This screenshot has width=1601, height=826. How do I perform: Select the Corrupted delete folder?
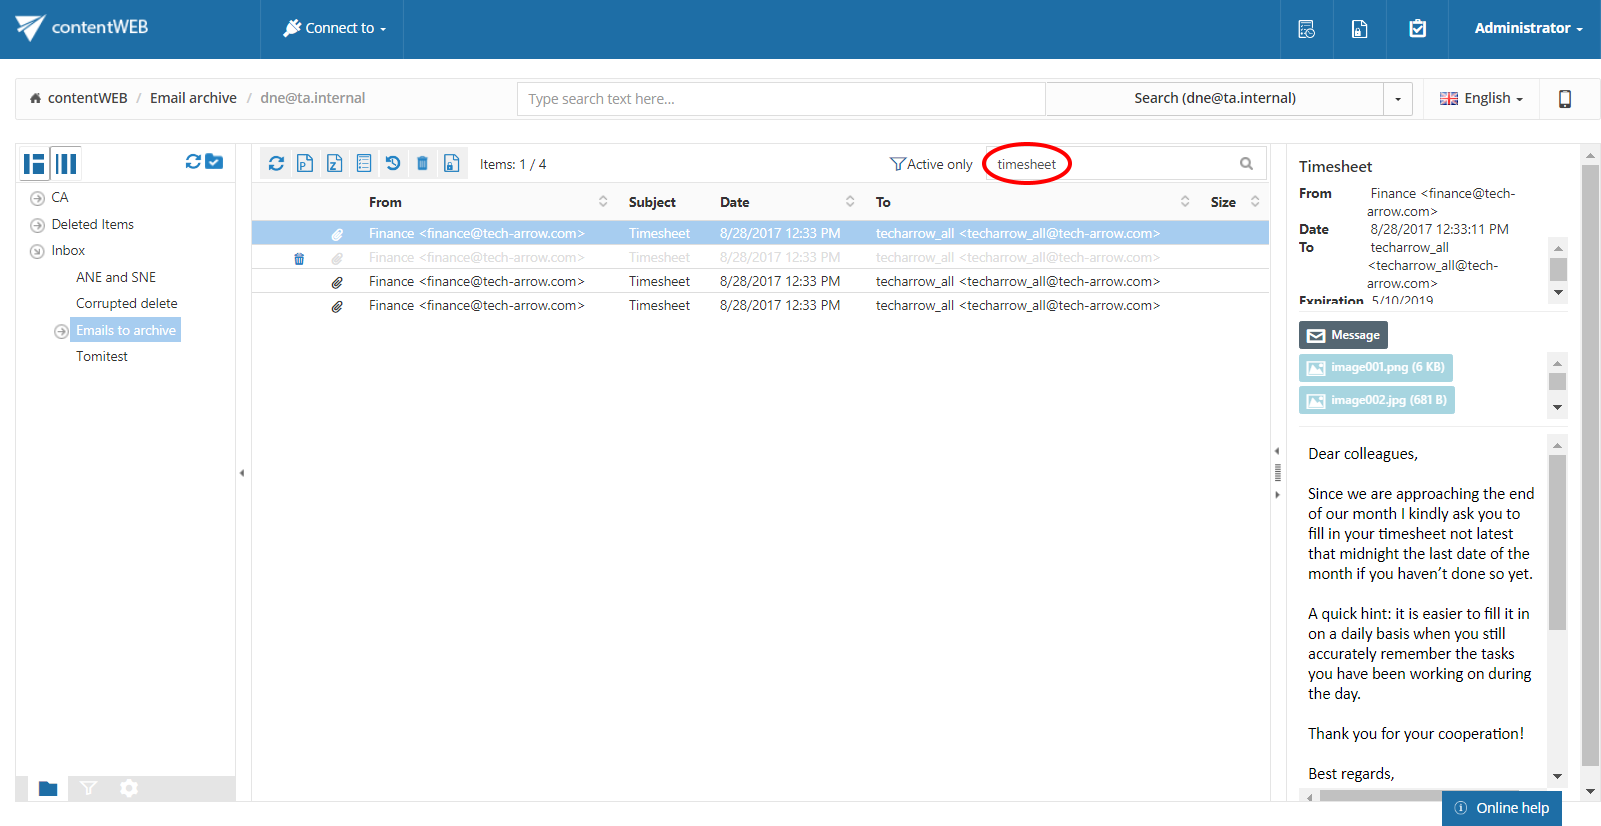[127, 303]
